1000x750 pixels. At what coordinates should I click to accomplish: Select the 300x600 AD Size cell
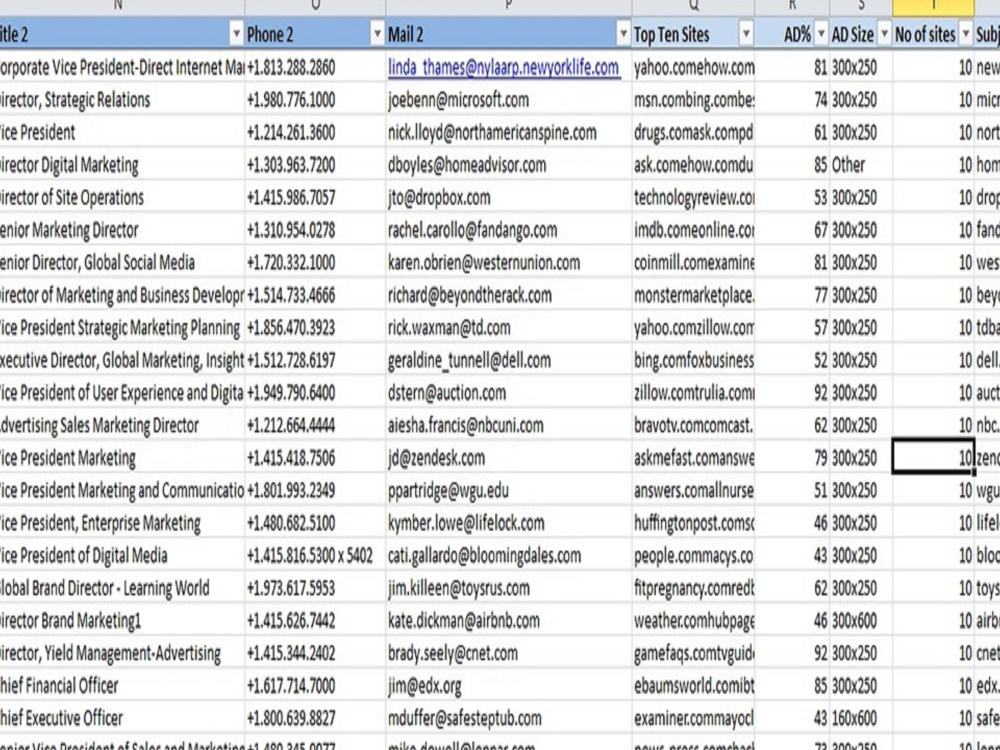tap(860, 620)
